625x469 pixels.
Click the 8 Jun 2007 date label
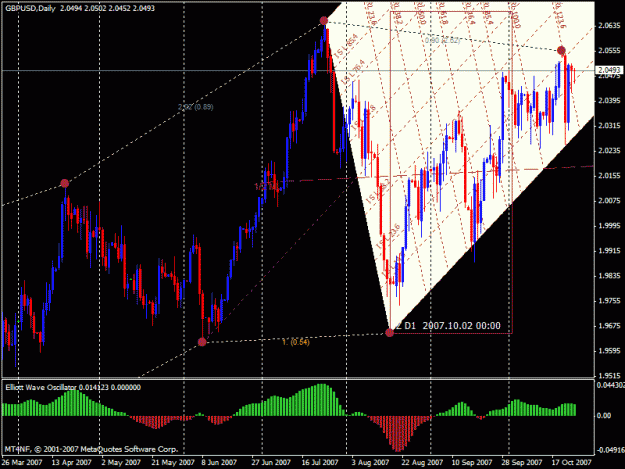pos(219,463)
